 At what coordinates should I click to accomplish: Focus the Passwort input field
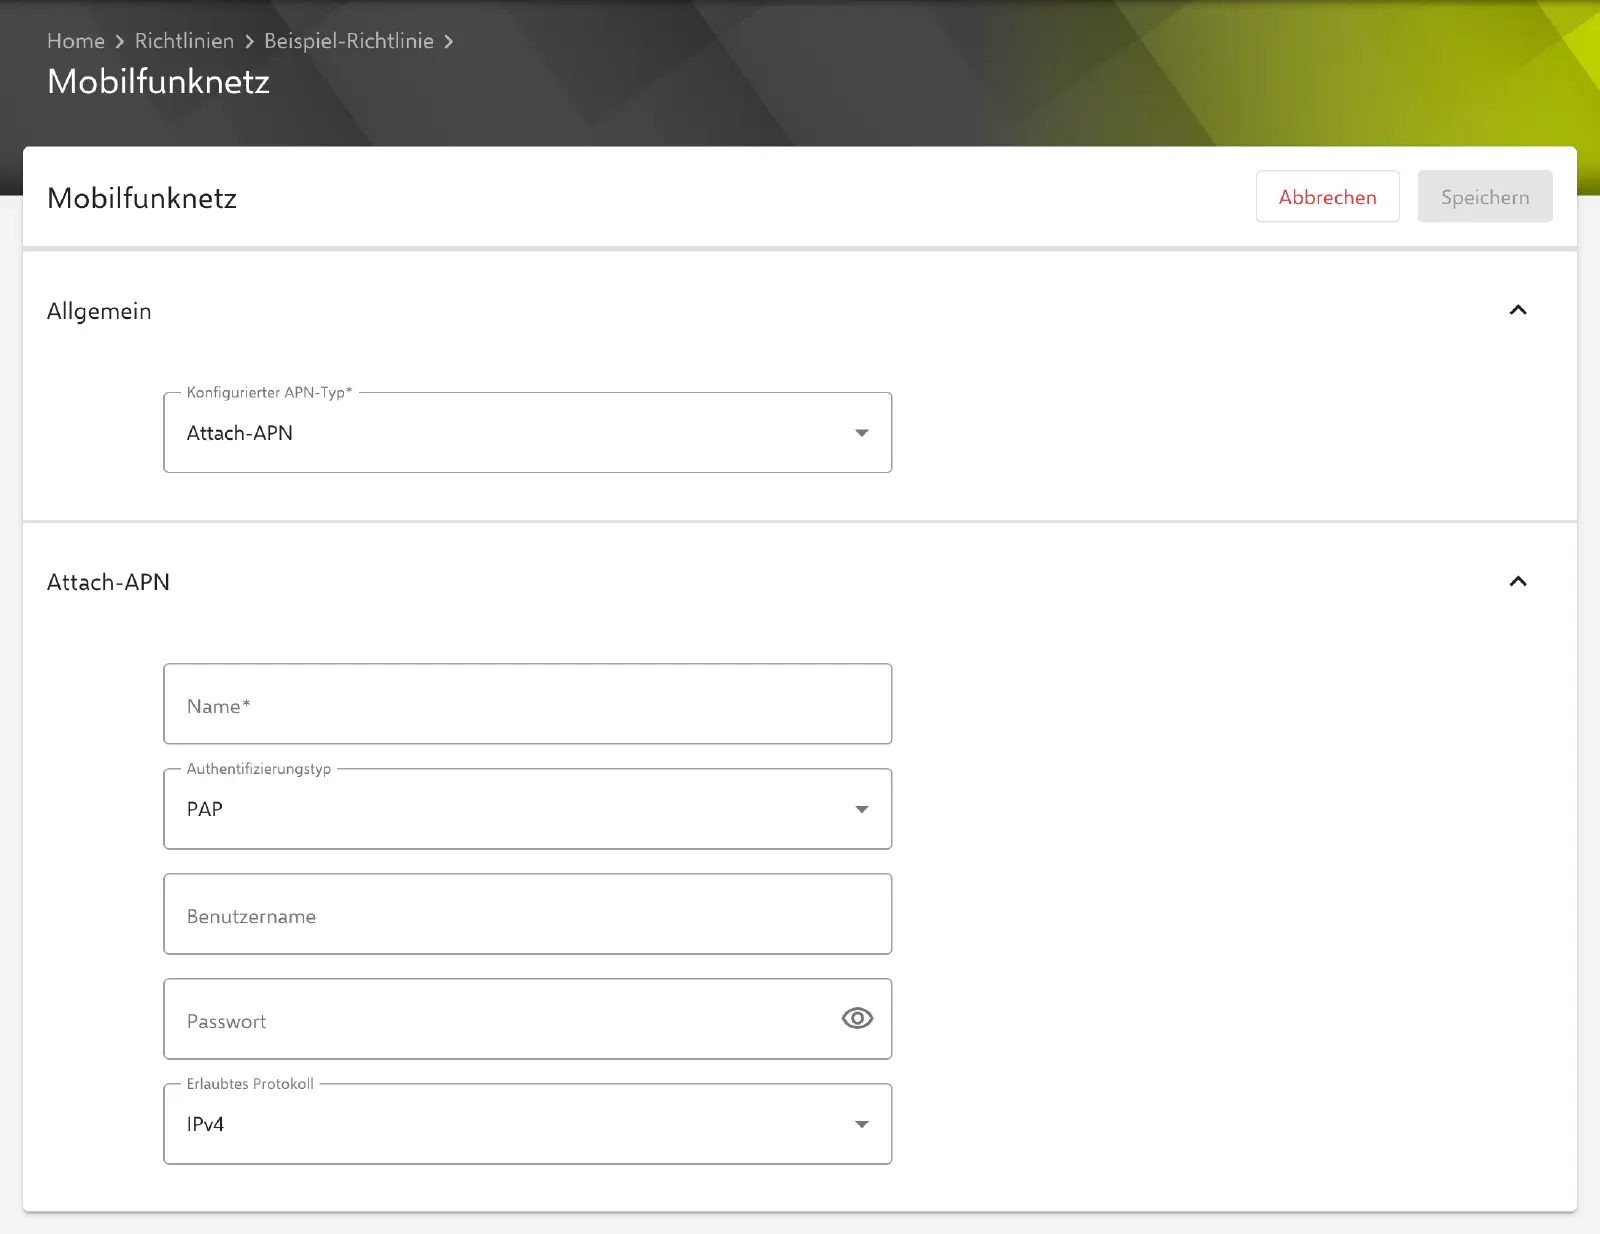tap(527, 1019)
